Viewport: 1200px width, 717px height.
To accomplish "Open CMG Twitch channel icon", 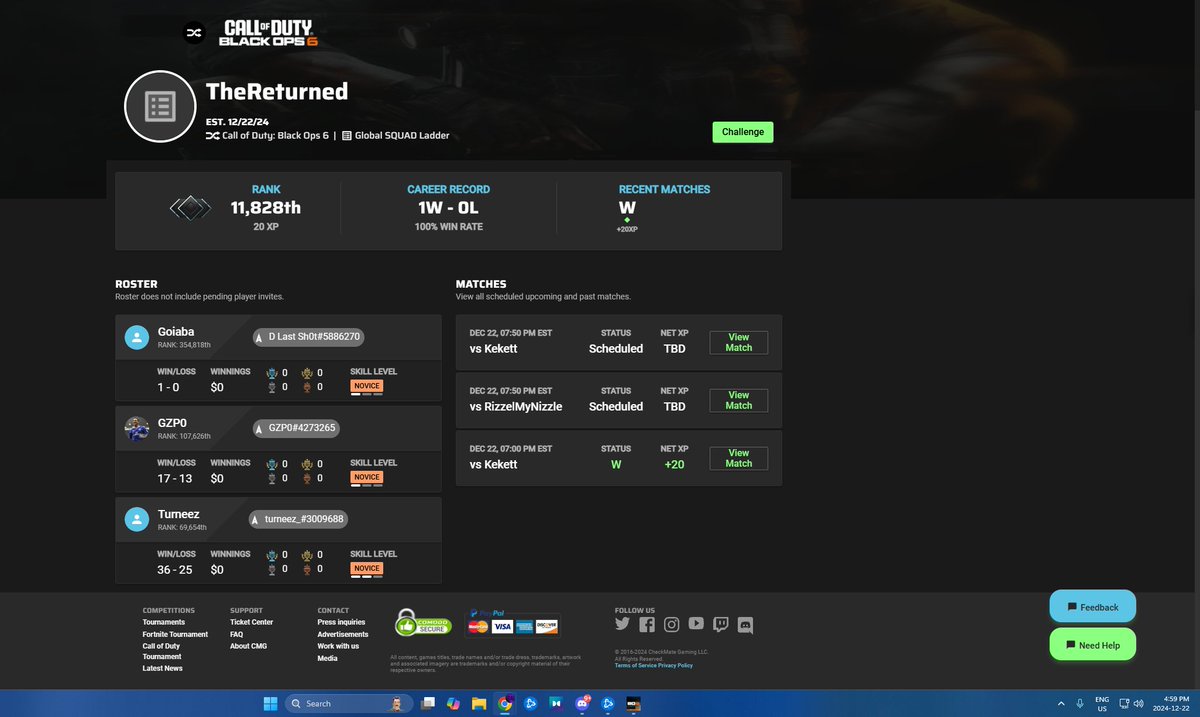I will (x=721, y=624).
